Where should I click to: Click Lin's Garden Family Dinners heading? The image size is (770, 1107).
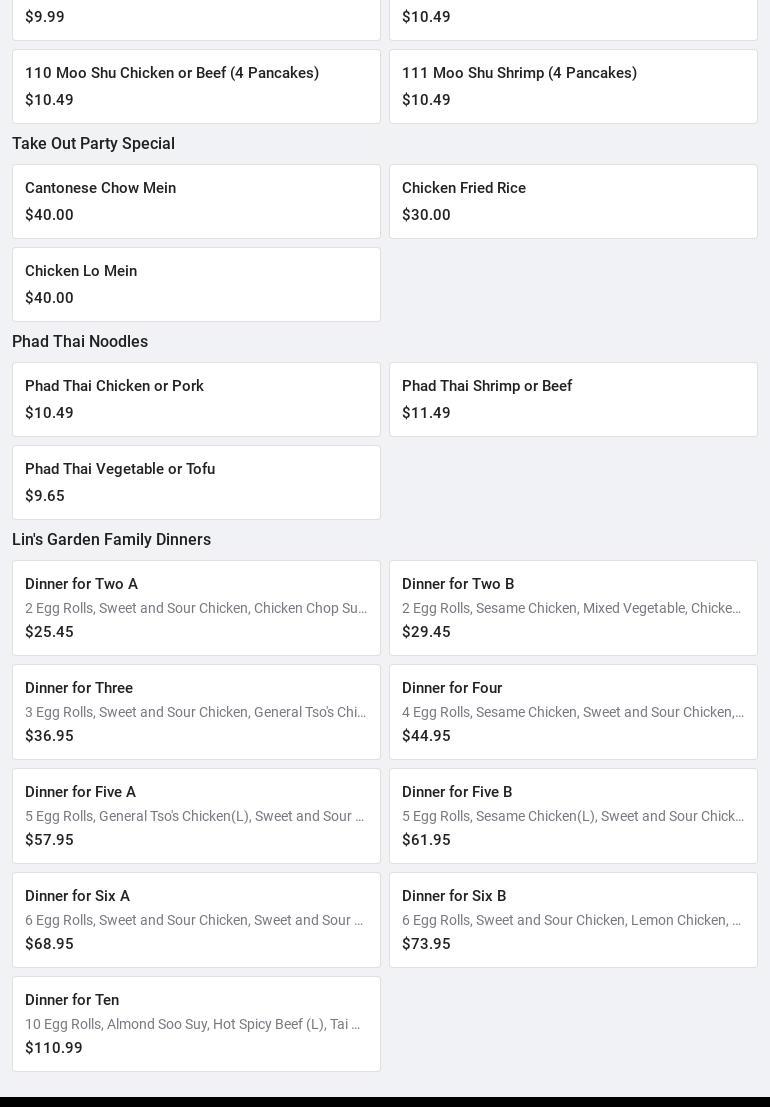[111, 539]
